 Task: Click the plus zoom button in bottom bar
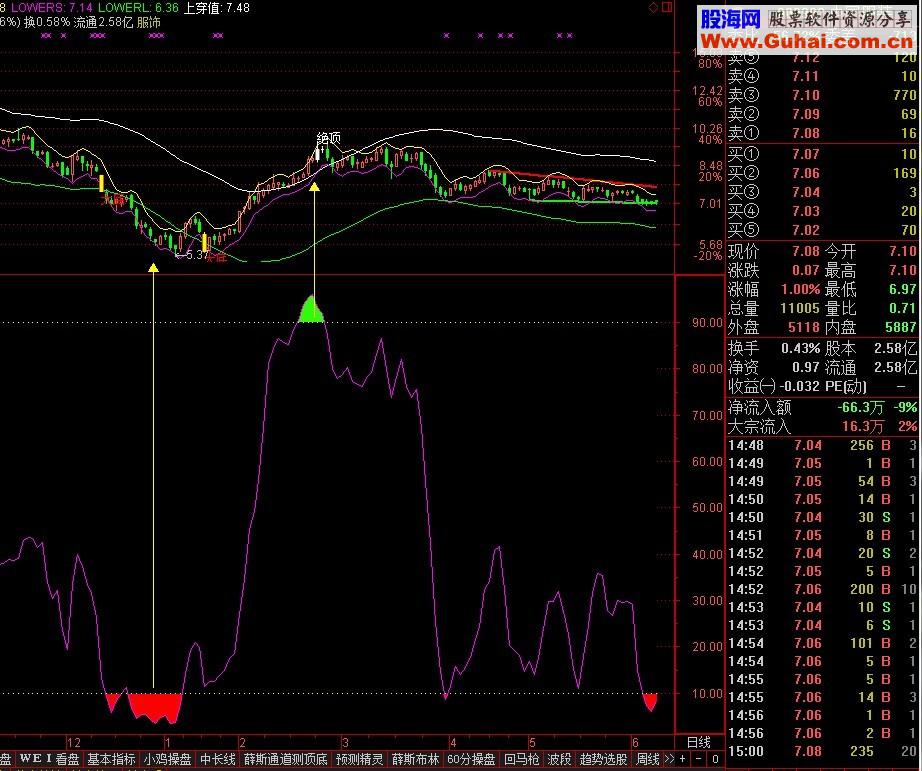click(683, 759)
